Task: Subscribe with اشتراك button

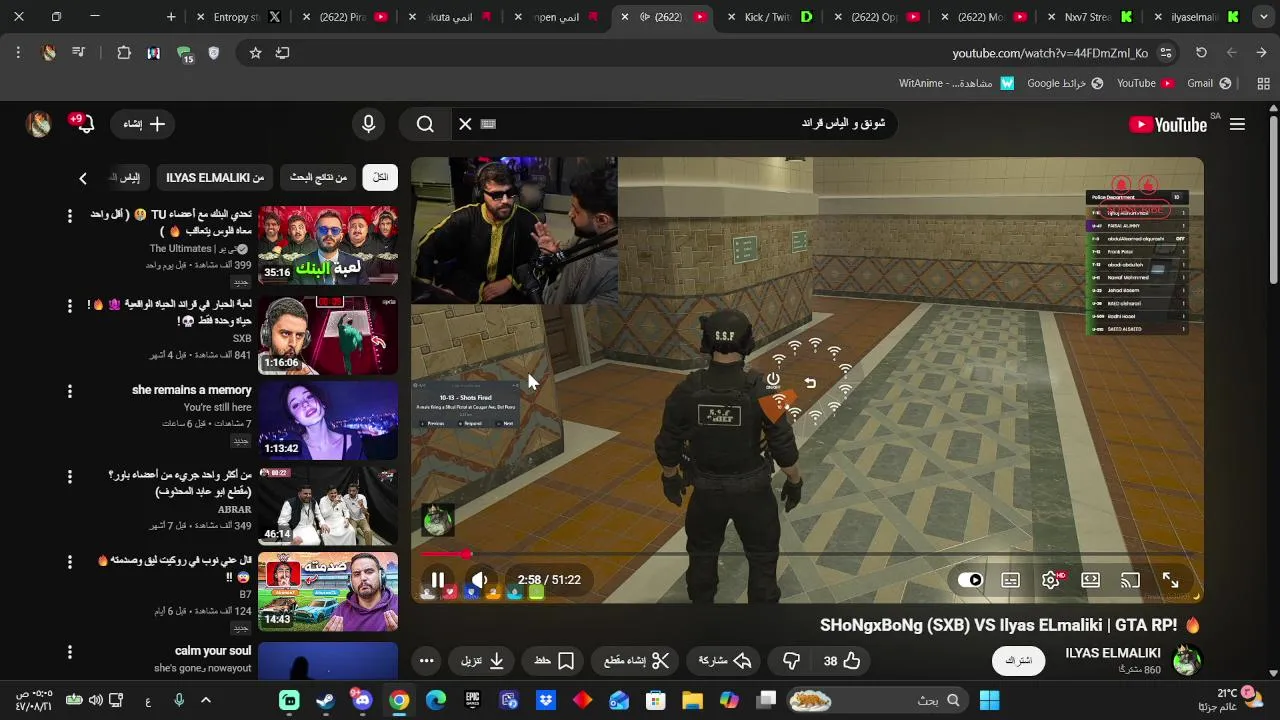Action: (1018, 661)
